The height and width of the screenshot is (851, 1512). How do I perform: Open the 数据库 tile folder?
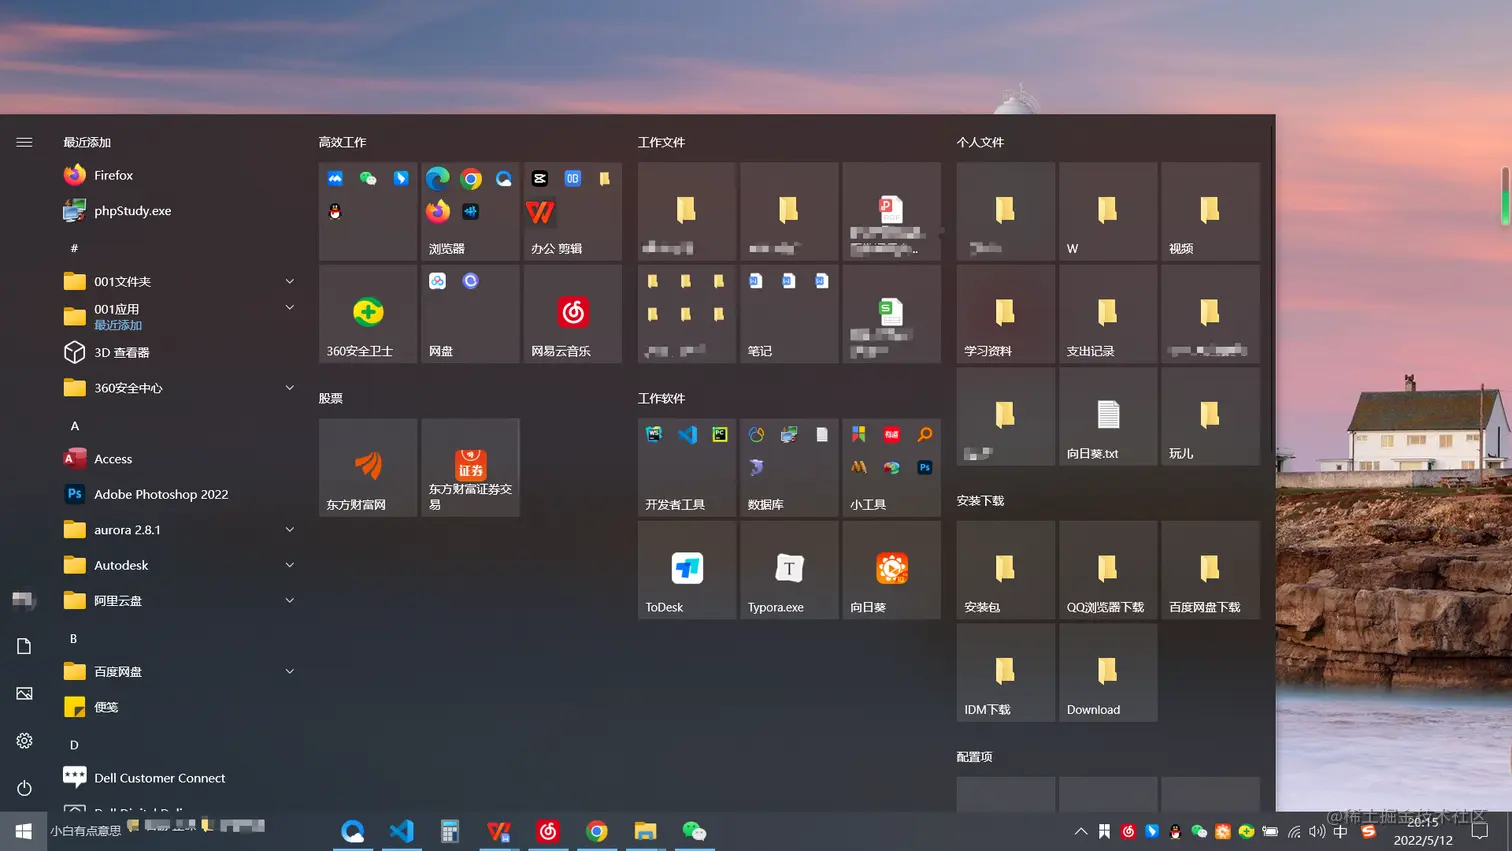click(790, 468)
